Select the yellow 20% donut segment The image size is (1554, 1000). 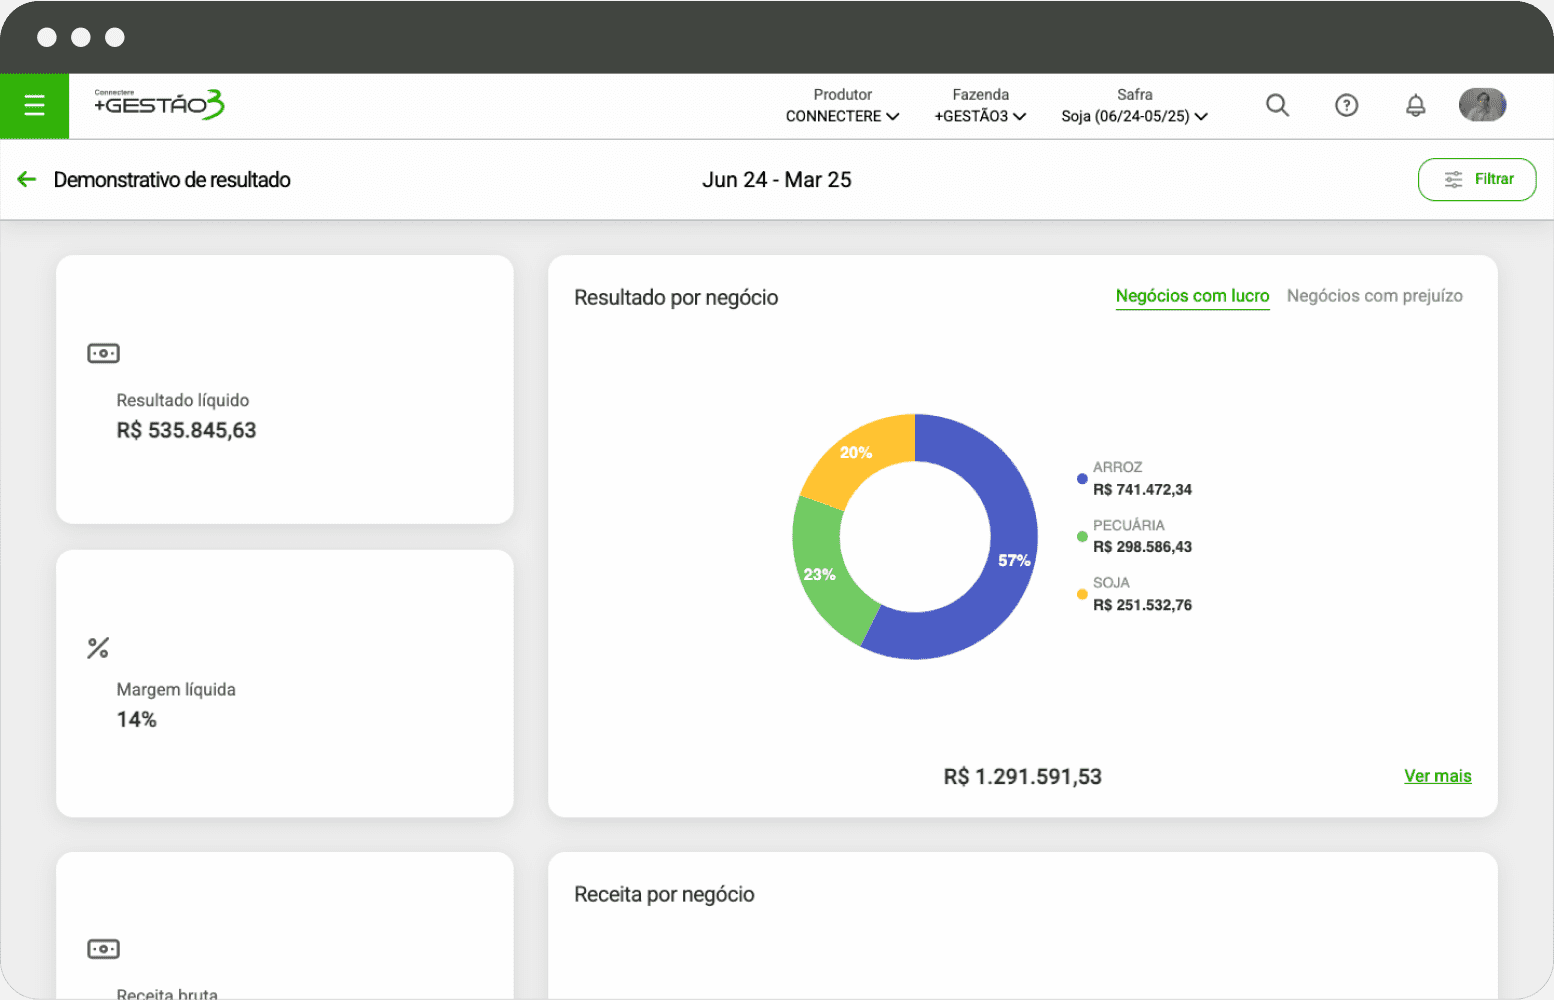tap(858, 452)
